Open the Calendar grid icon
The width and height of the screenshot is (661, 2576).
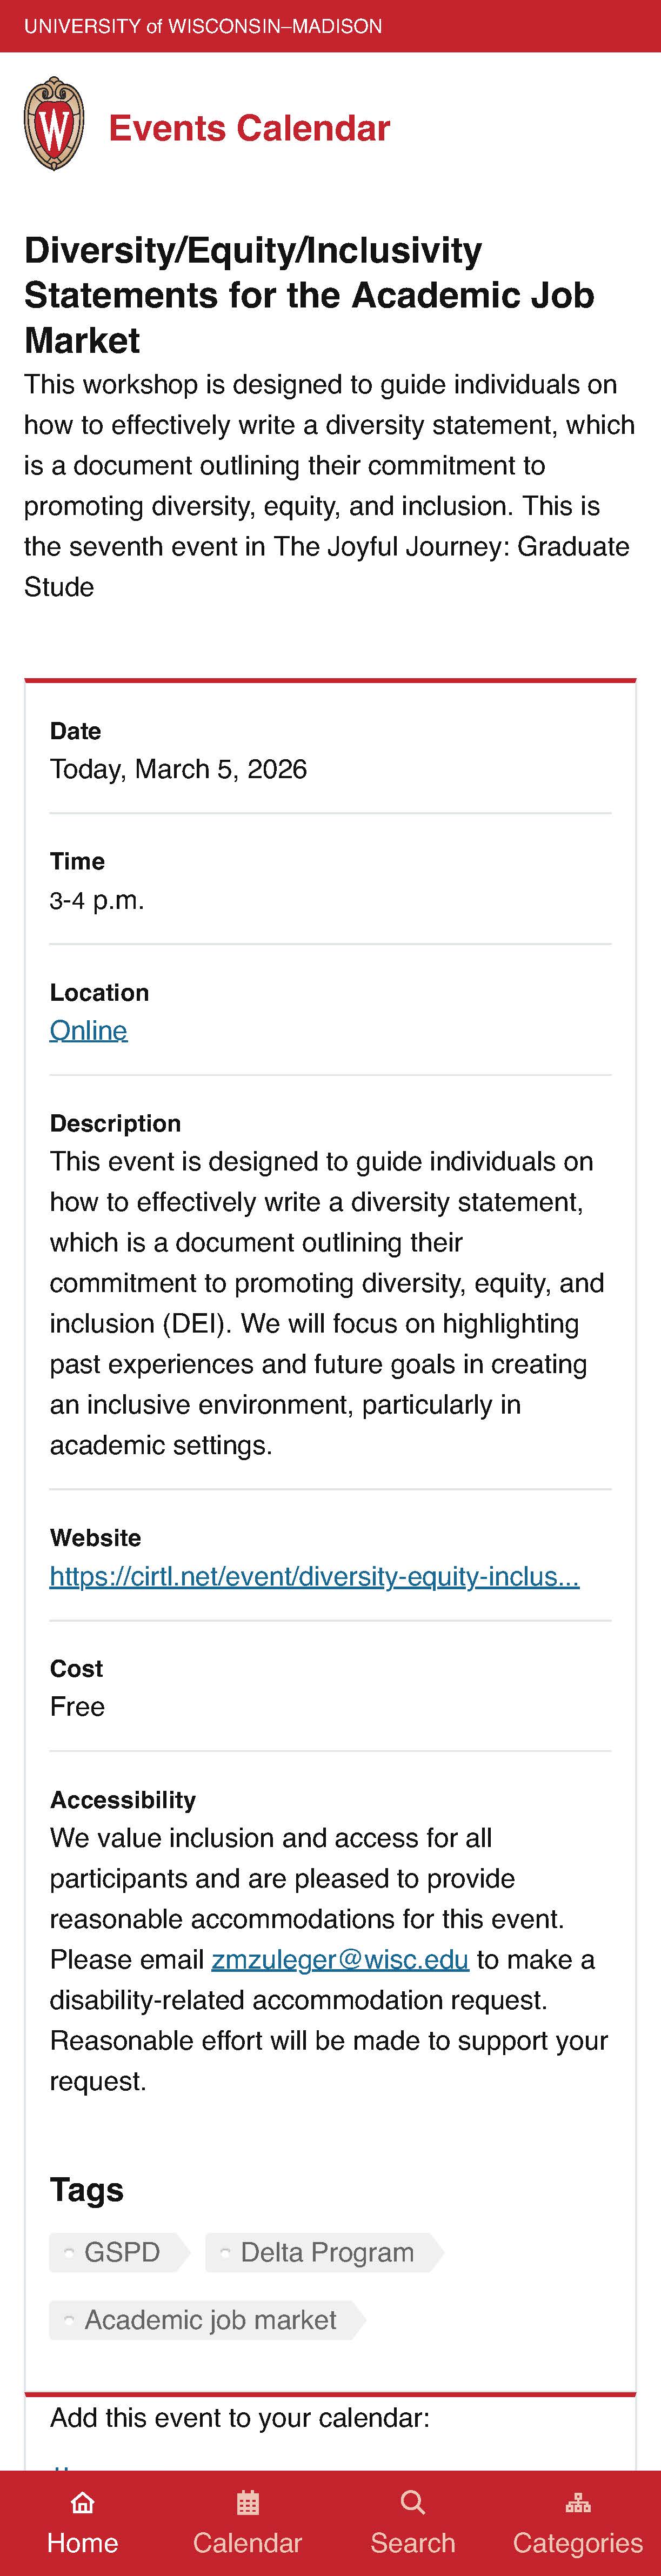(247, 2503)
